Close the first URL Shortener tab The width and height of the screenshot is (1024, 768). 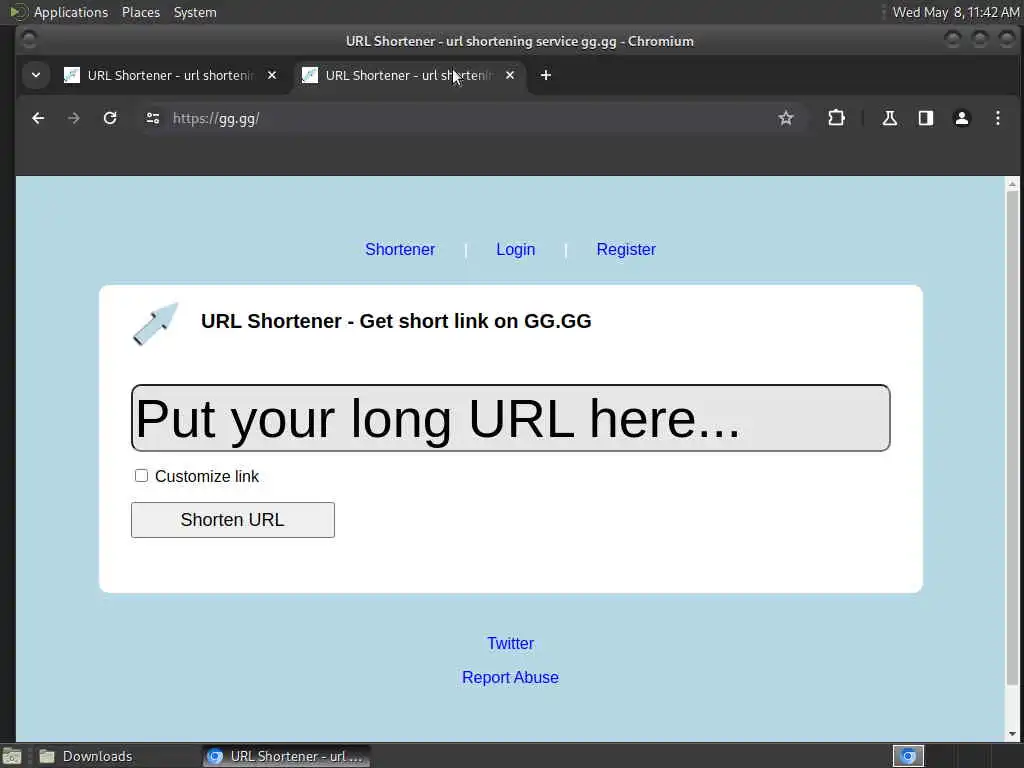pyautogui.click(x=272, y=75)
